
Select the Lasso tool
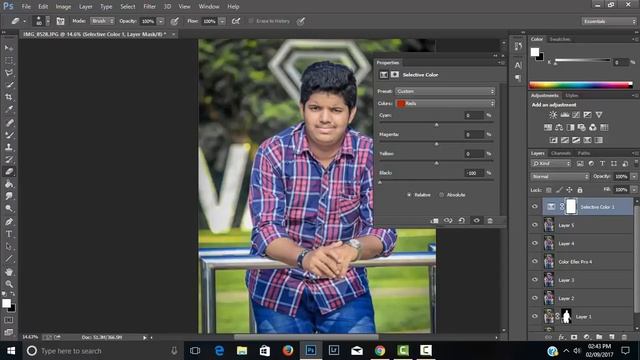click(x=9, y=73)
